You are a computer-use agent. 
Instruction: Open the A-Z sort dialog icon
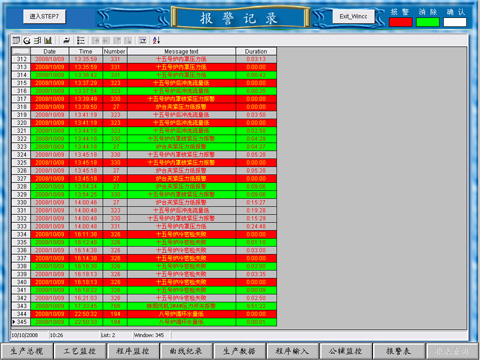[157, 40]
